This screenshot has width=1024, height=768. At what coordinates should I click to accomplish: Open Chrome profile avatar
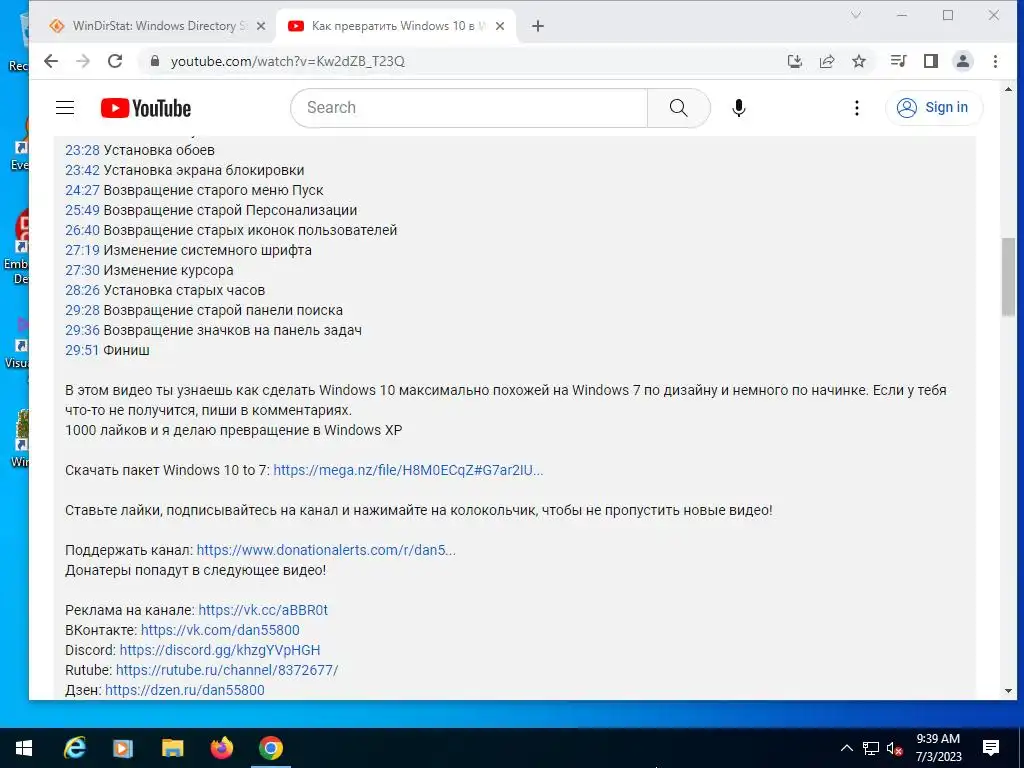tap(963, 61)
